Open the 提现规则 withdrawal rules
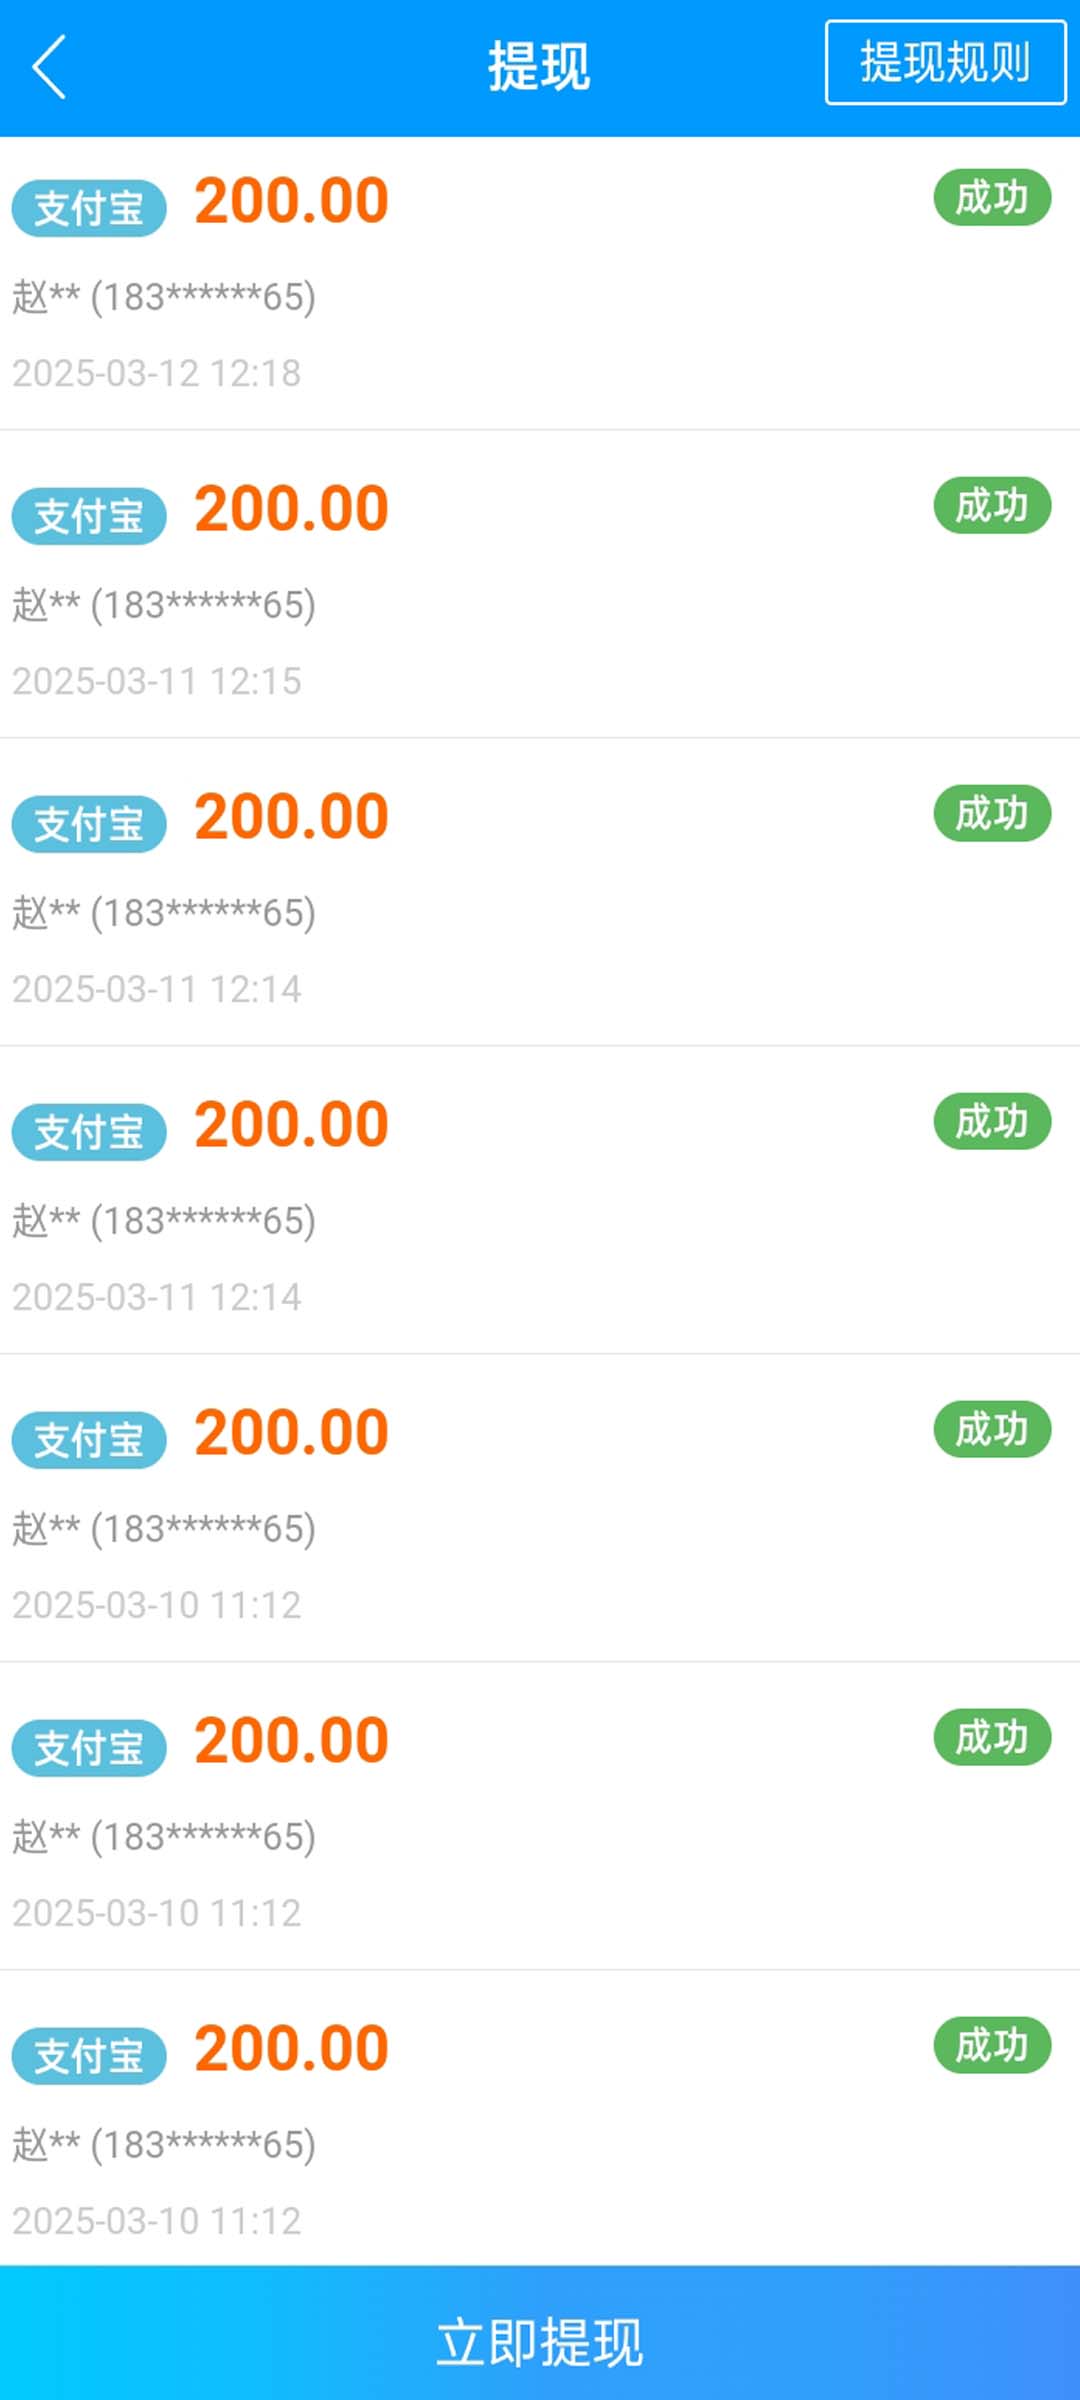 [945, 62]
